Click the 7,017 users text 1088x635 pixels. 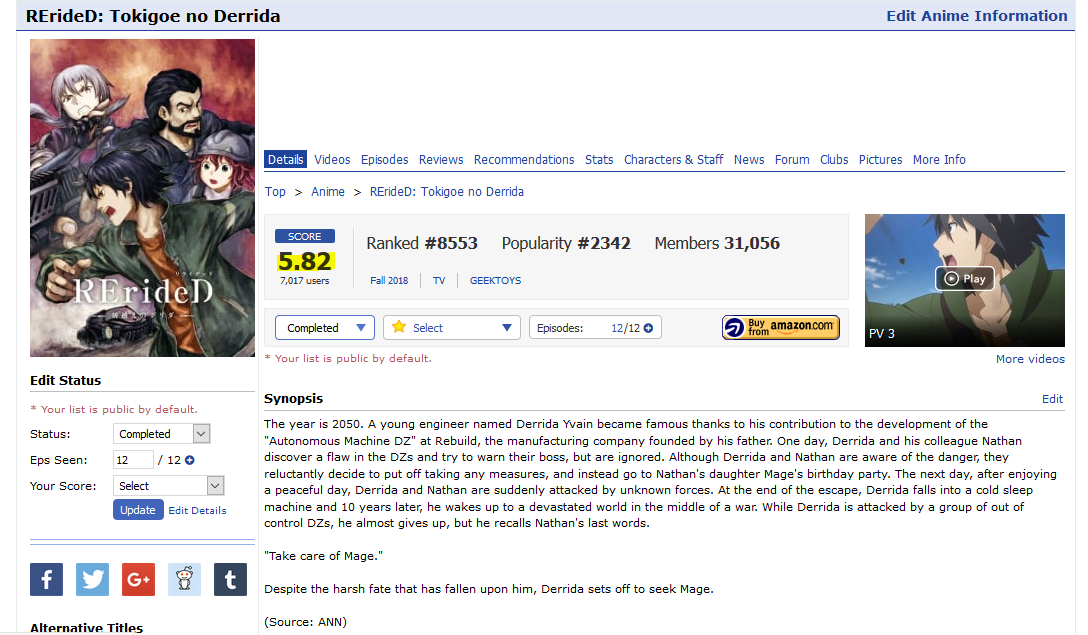(x=305, y=281)
